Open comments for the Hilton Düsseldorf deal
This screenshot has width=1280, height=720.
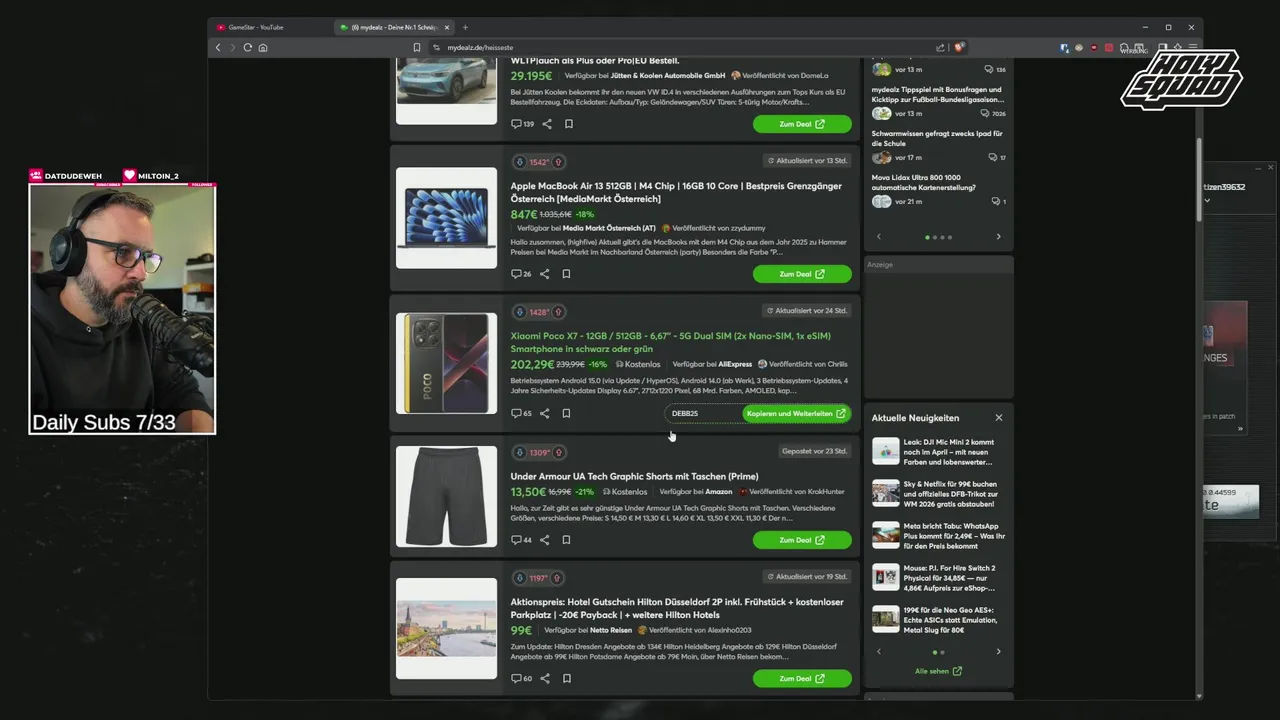521,678
